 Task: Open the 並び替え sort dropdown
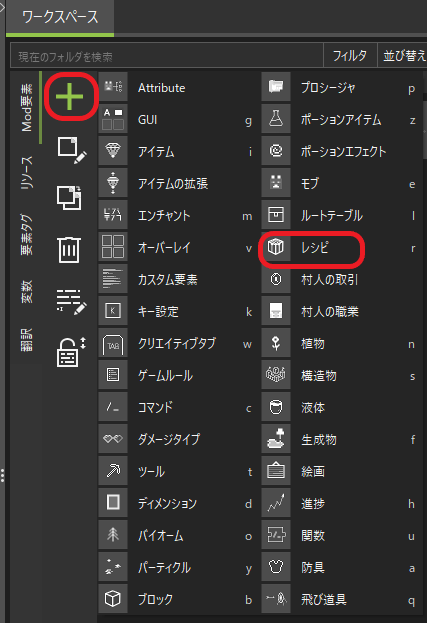pos(403,55)
